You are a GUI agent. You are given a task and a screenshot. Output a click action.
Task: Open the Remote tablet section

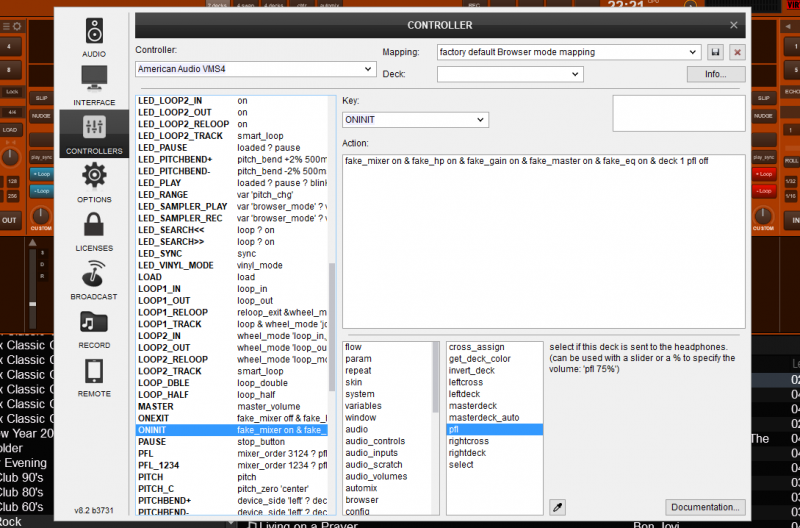[x=94, y=378]
